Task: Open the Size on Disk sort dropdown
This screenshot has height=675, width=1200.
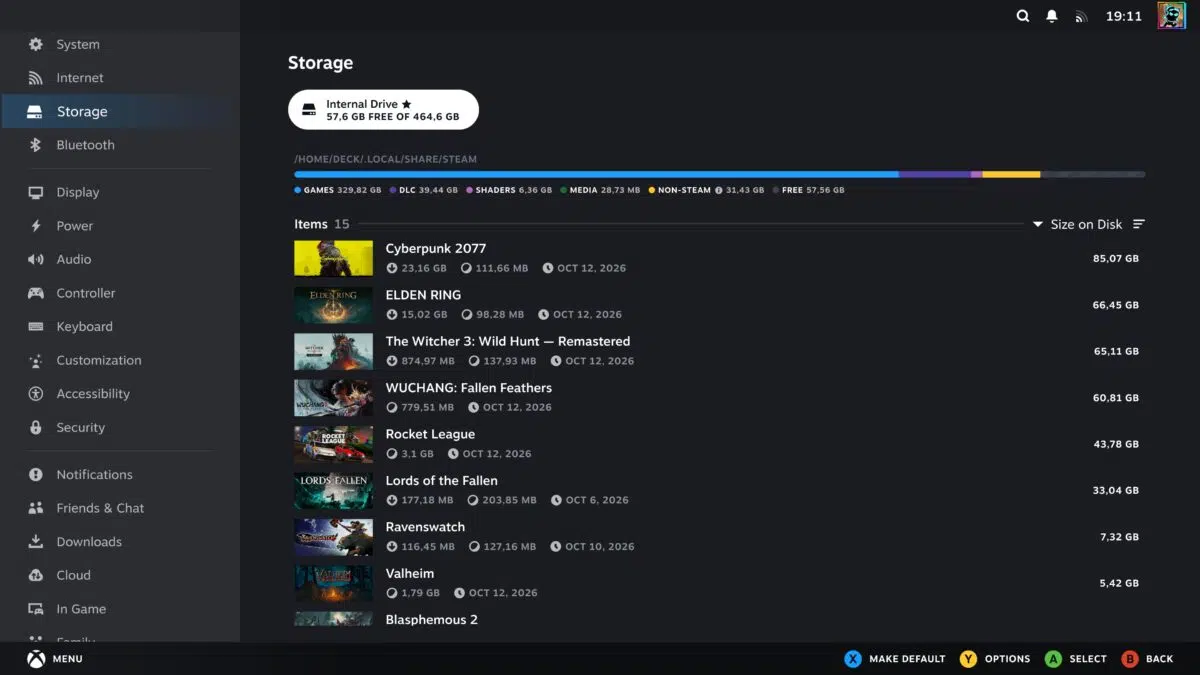Action: click(1078, 224)
